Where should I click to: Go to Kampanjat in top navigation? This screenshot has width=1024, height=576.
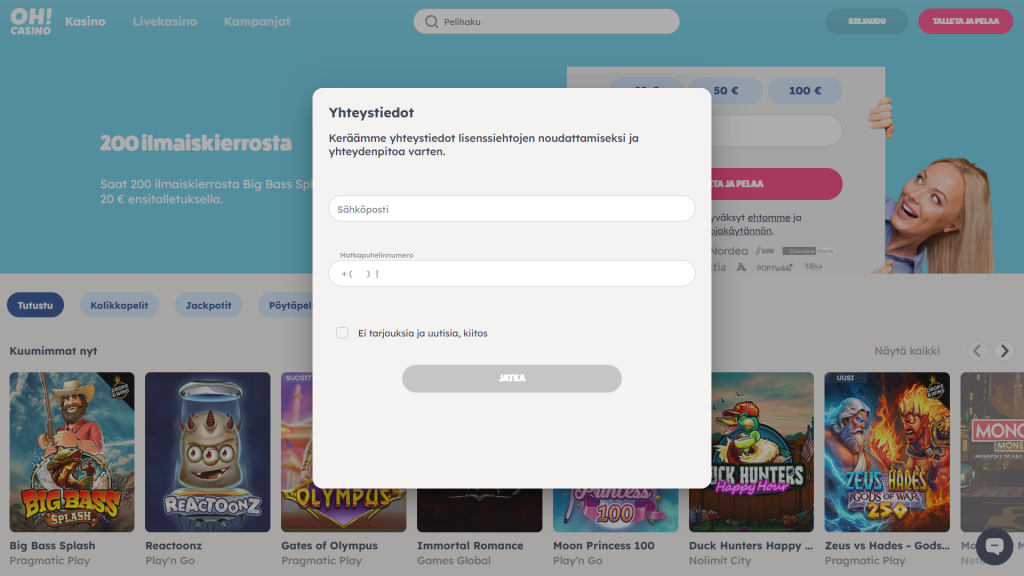(x=257, y=22)
